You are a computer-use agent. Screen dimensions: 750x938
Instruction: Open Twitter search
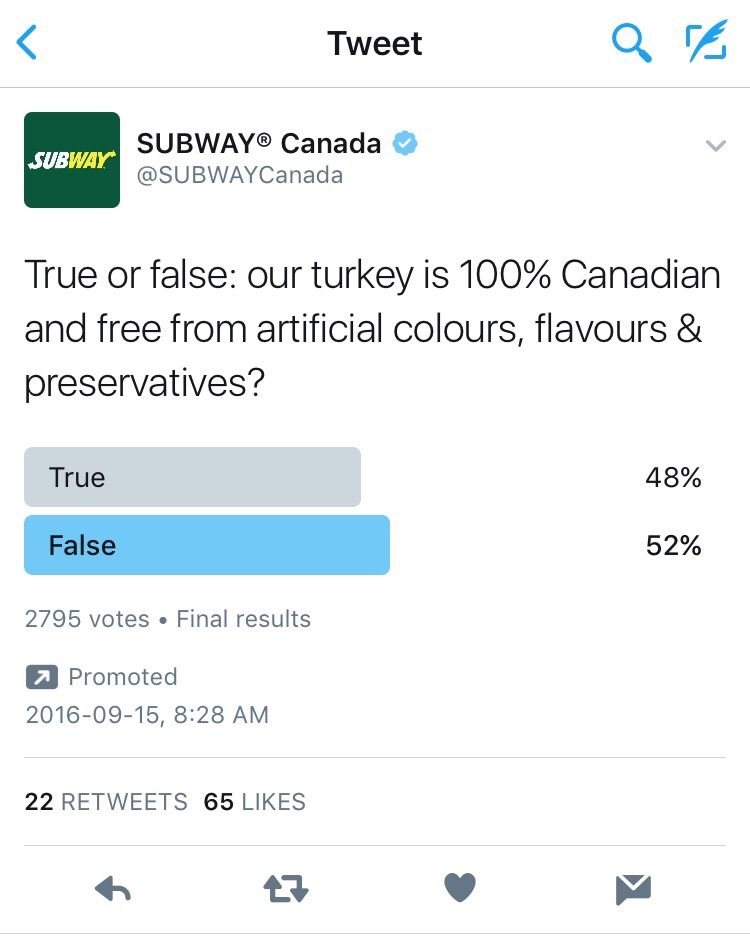(x=631, y=43)
